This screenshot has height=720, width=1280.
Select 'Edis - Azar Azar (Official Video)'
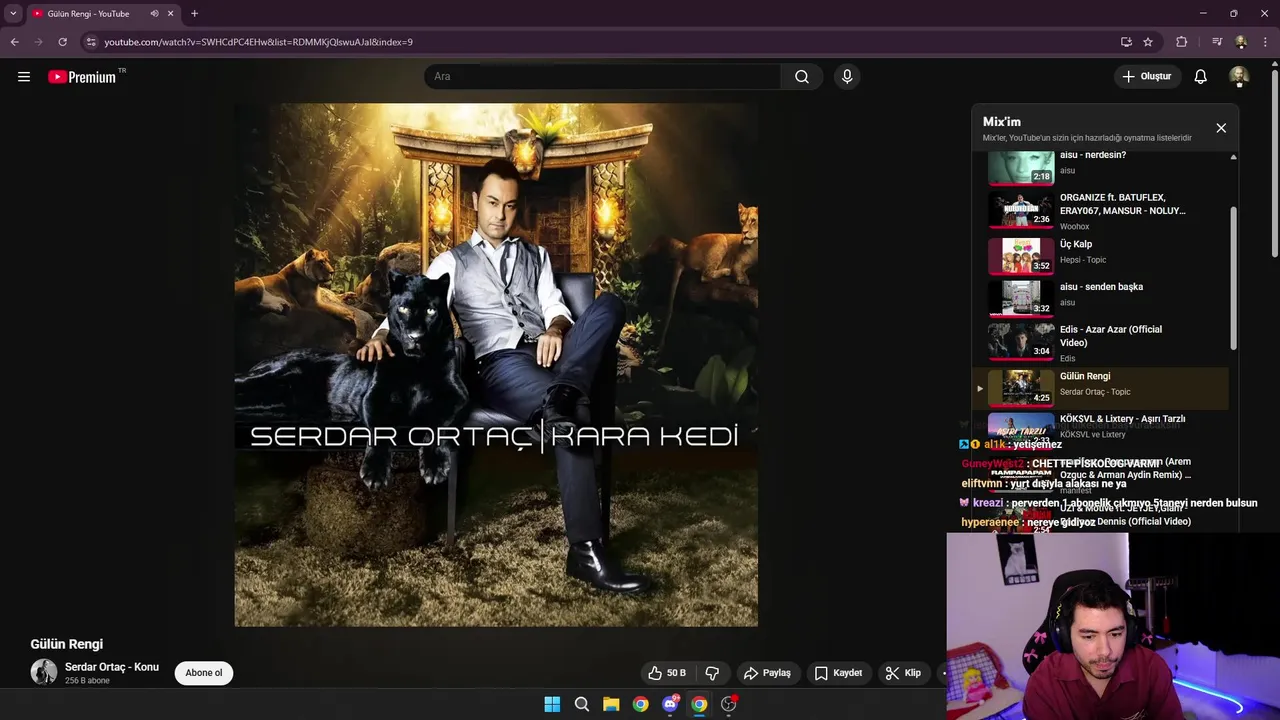tap(1101, 342)
